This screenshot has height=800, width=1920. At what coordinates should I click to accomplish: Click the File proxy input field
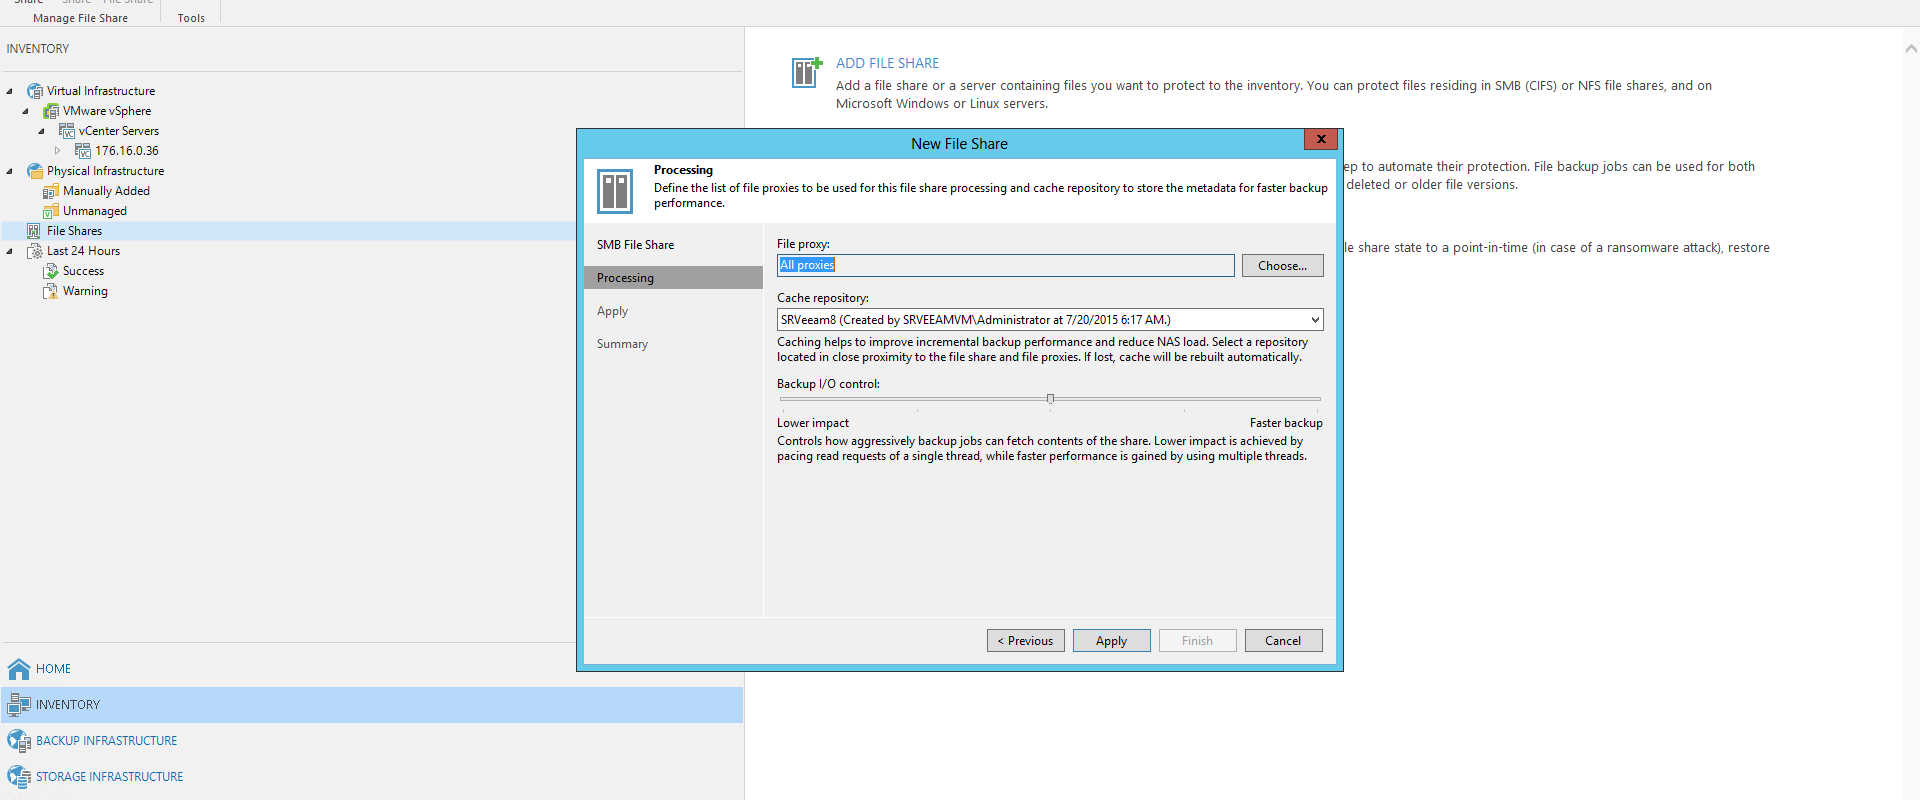coord(1006,265)
